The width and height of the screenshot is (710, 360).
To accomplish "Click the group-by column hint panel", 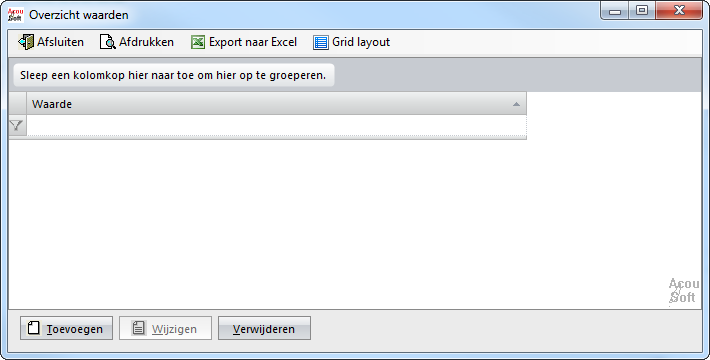I will 174,75.
